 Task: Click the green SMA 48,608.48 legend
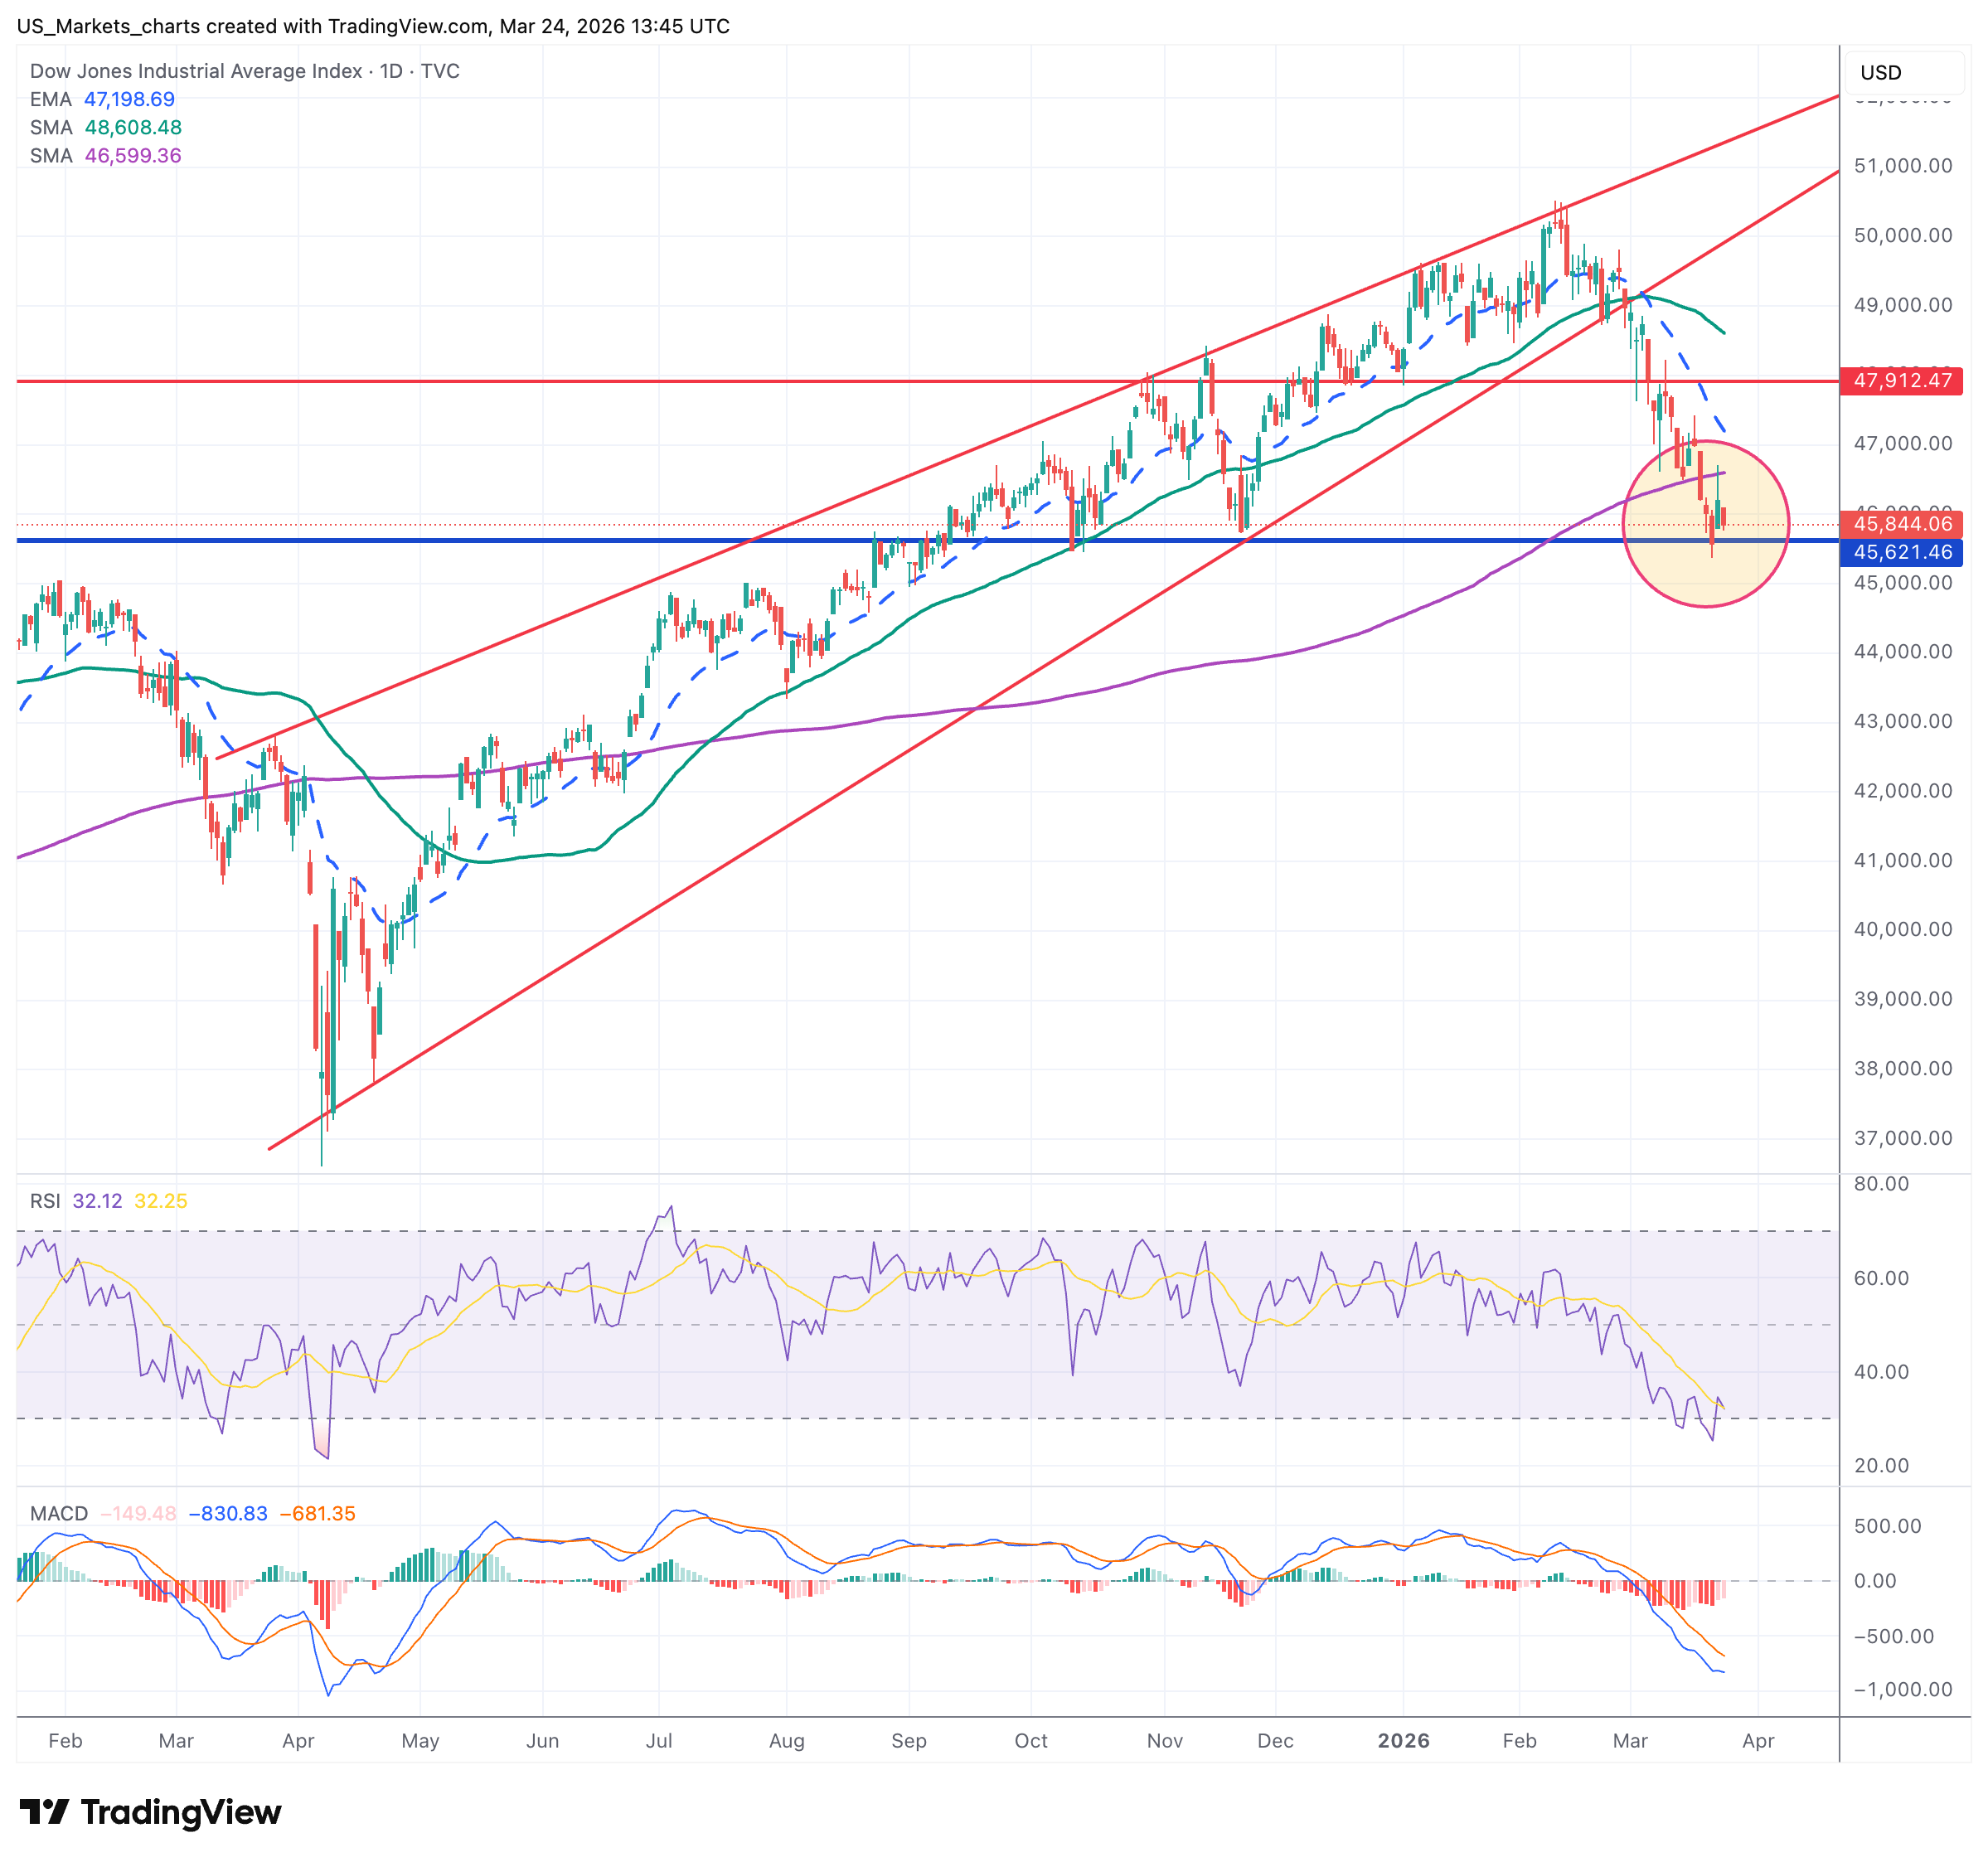[105, 127]
